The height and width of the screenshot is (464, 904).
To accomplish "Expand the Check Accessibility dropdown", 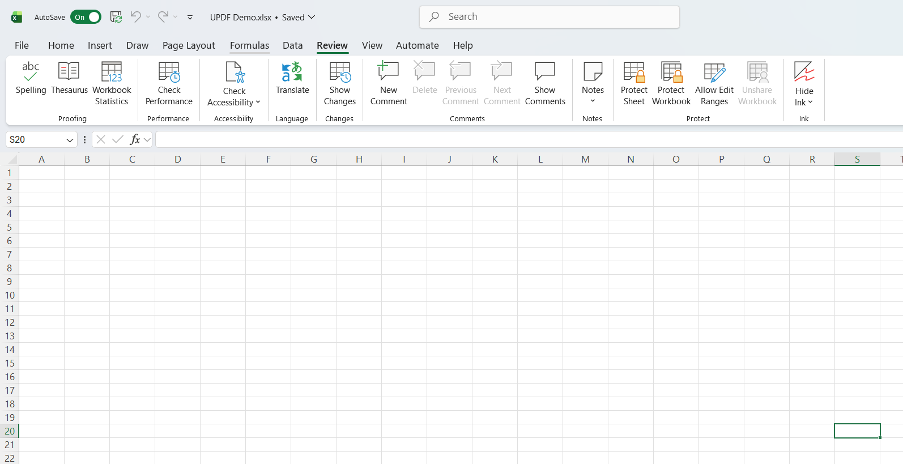I will click(258, 102).
